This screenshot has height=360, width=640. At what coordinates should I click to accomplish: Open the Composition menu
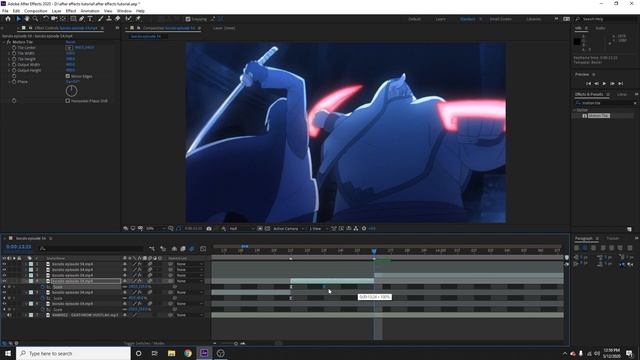pos(36,11)
